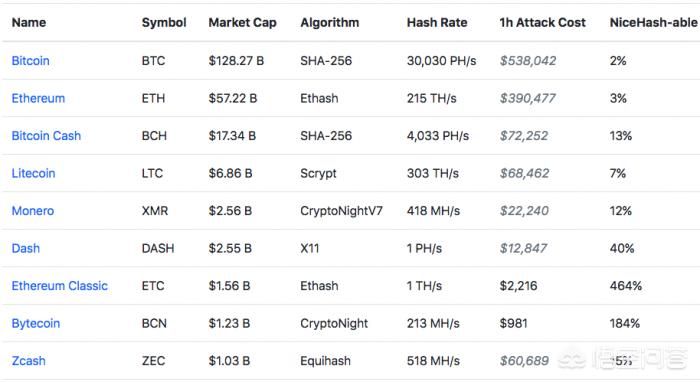Sort by NiceHash-able column header
Screen dimensions: 700x382
(654, 22)
